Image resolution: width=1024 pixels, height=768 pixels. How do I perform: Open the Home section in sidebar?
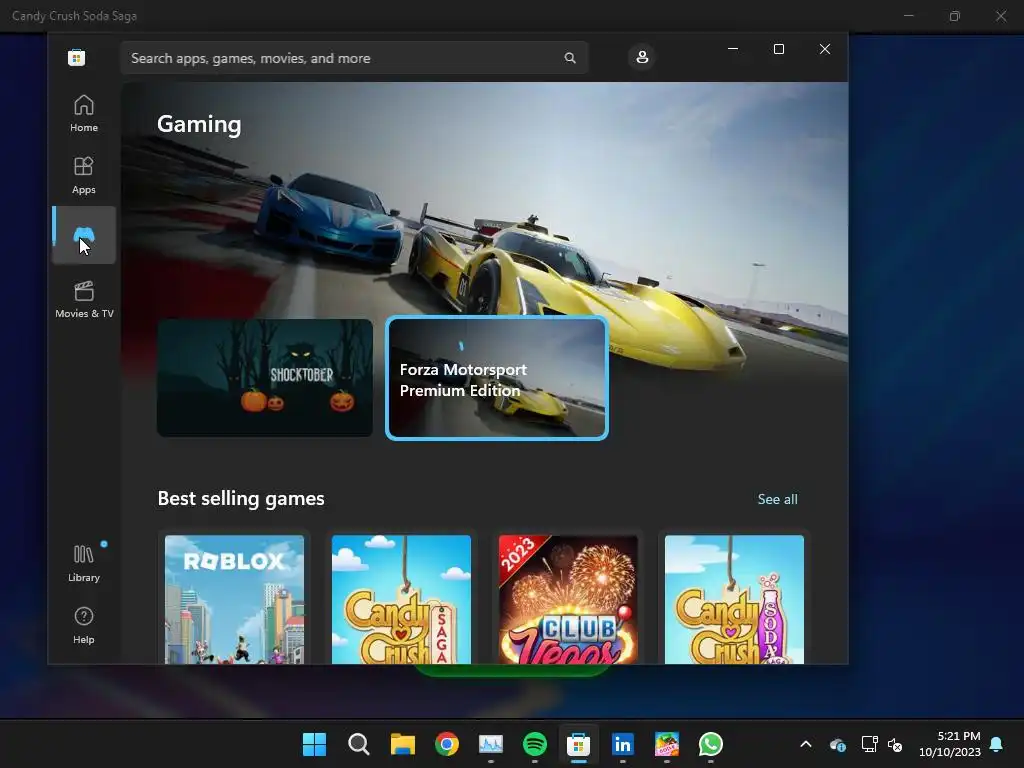coord(84,114)
